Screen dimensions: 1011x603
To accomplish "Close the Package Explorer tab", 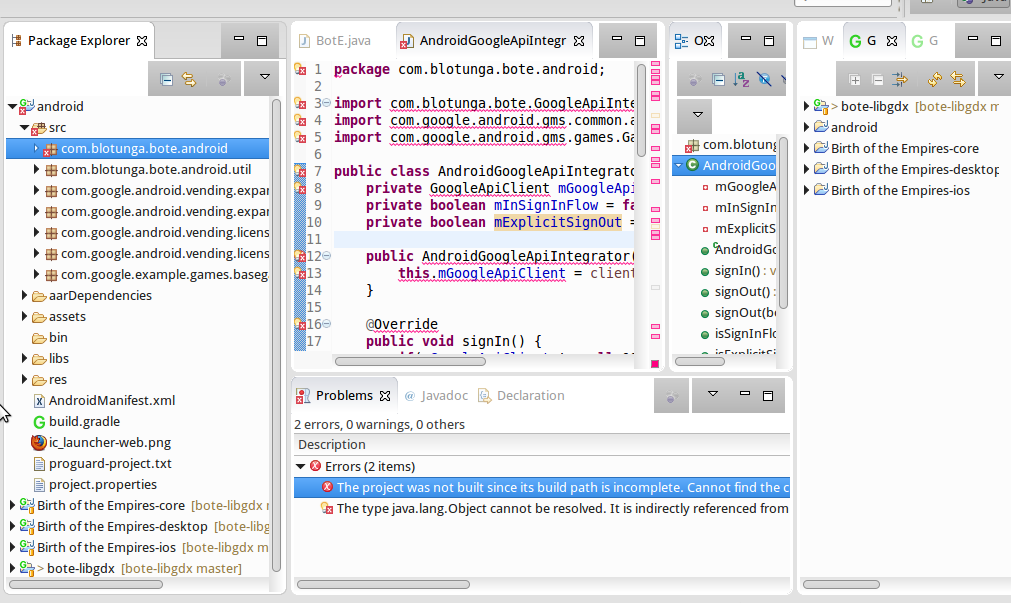I will point(142,41).
